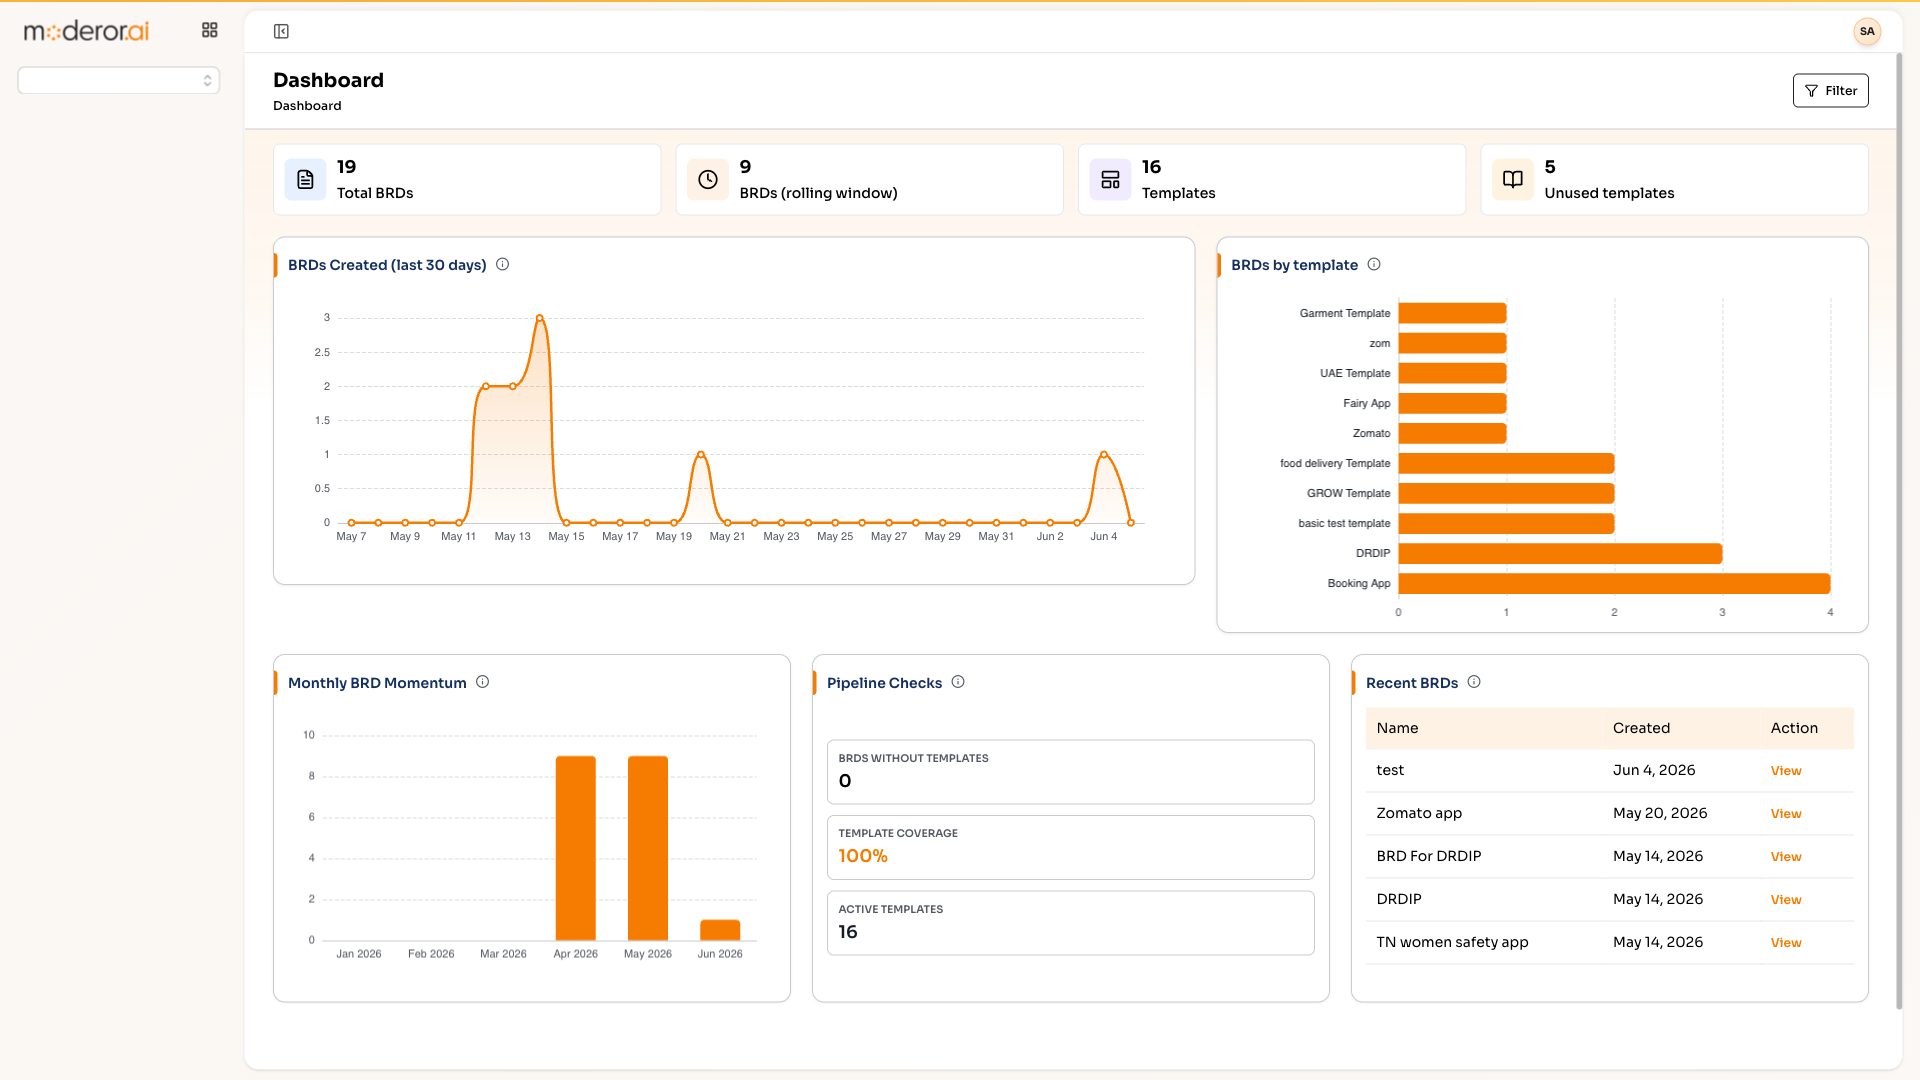Click the basic test template bar
1920x1080 pixels.
point(1506,523)
